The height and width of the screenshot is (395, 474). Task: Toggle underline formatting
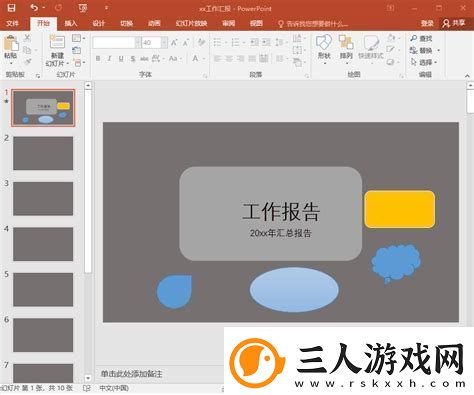pyautogui.click(x=121, y=59)
